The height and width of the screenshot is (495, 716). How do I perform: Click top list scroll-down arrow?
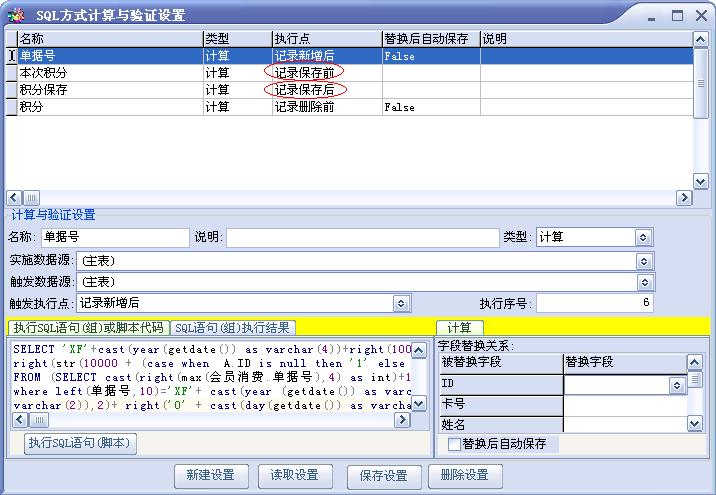pos(700,181)
